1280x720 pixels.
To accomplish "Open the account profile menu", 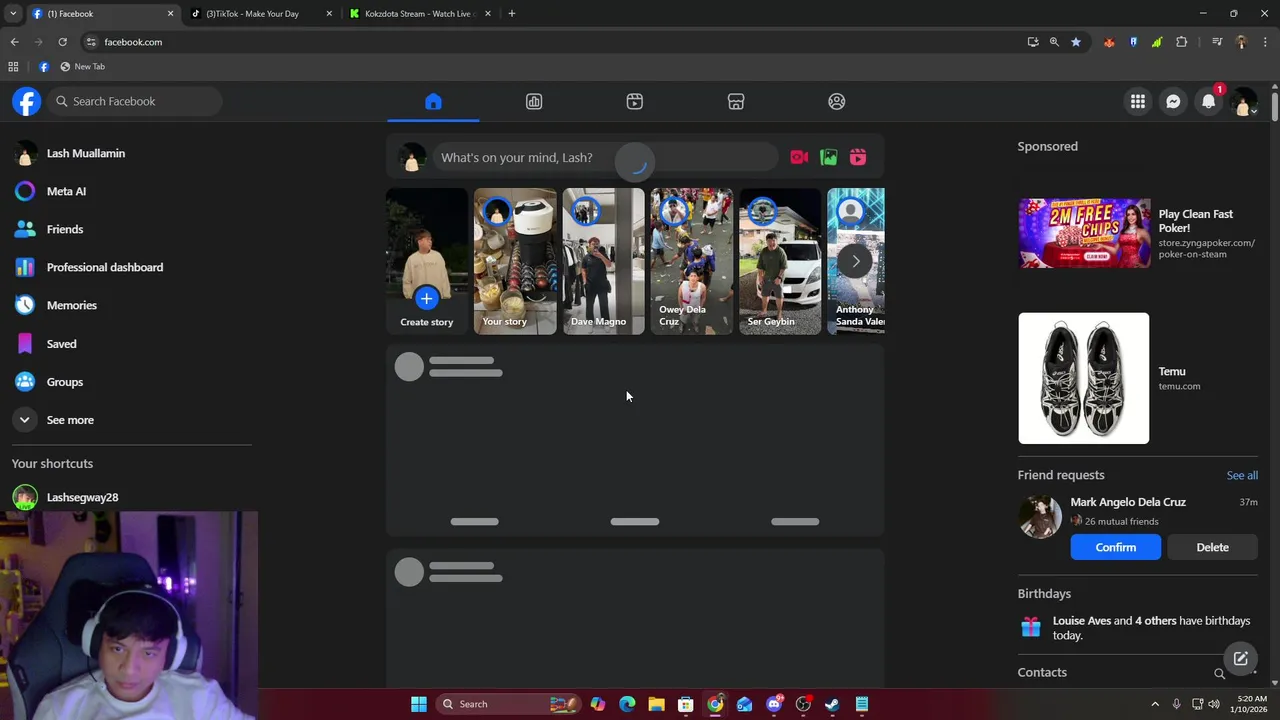I will (1244, 101).
